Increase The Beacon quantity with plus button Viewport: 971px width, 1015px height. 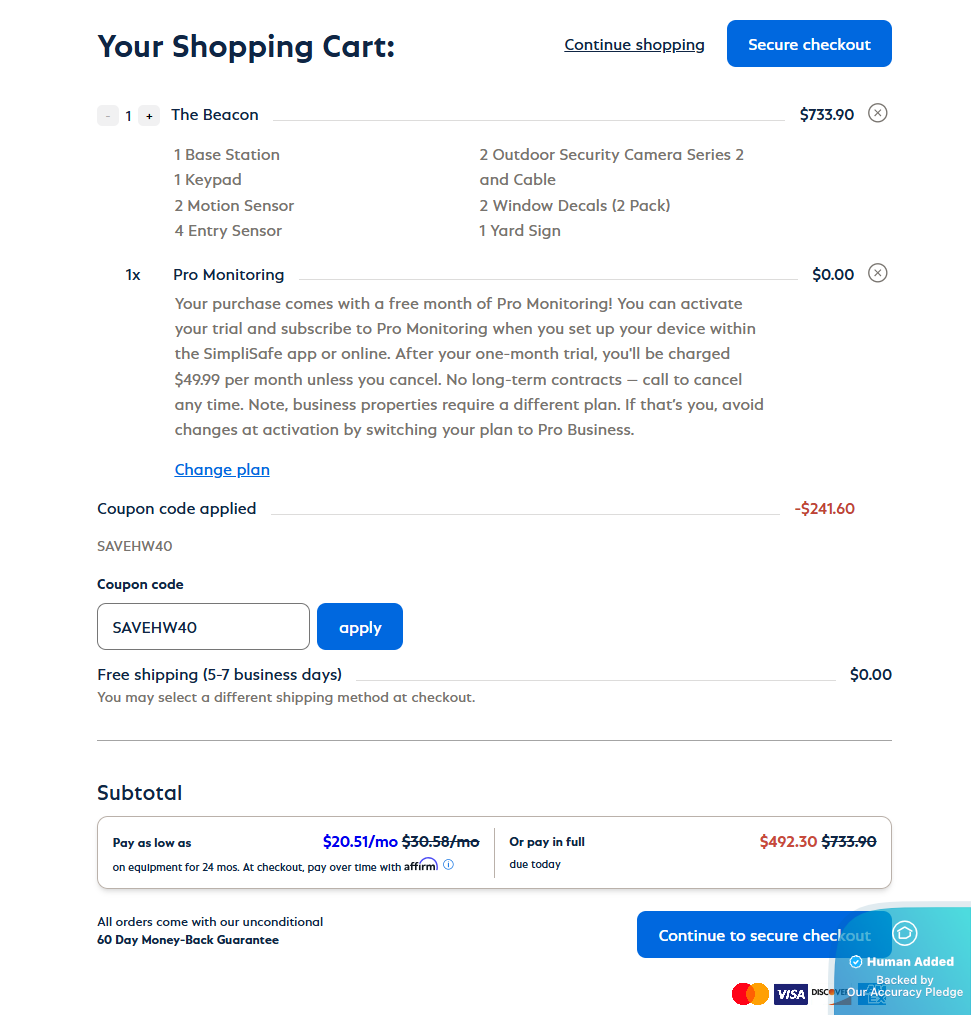(x=149, y=116)
